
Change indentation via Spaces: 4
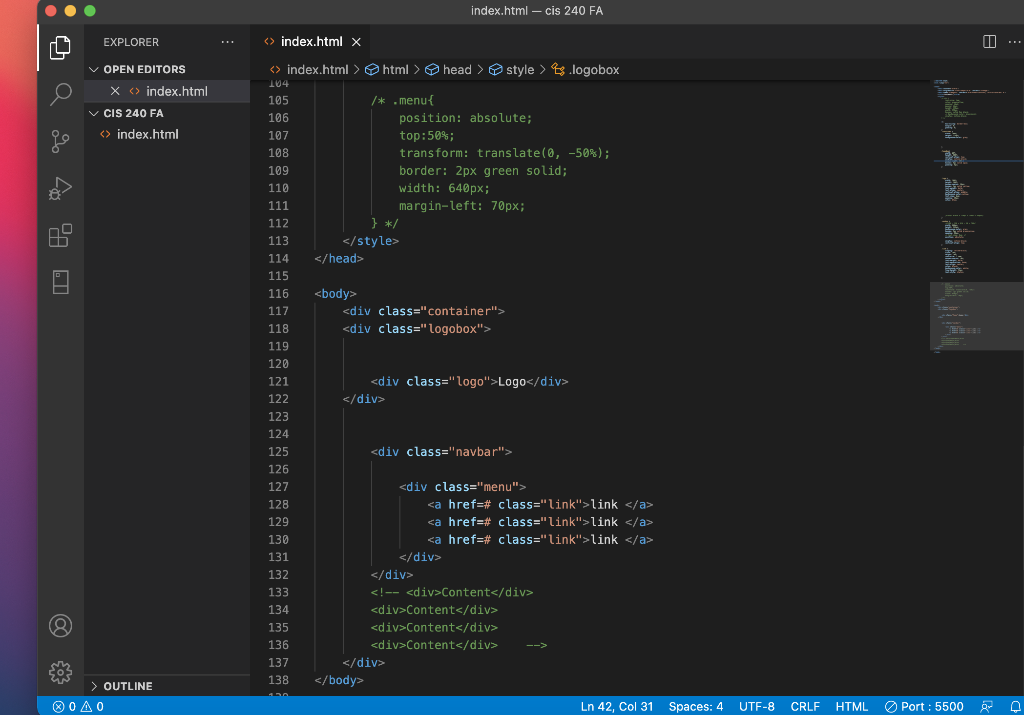click(696, 707)
